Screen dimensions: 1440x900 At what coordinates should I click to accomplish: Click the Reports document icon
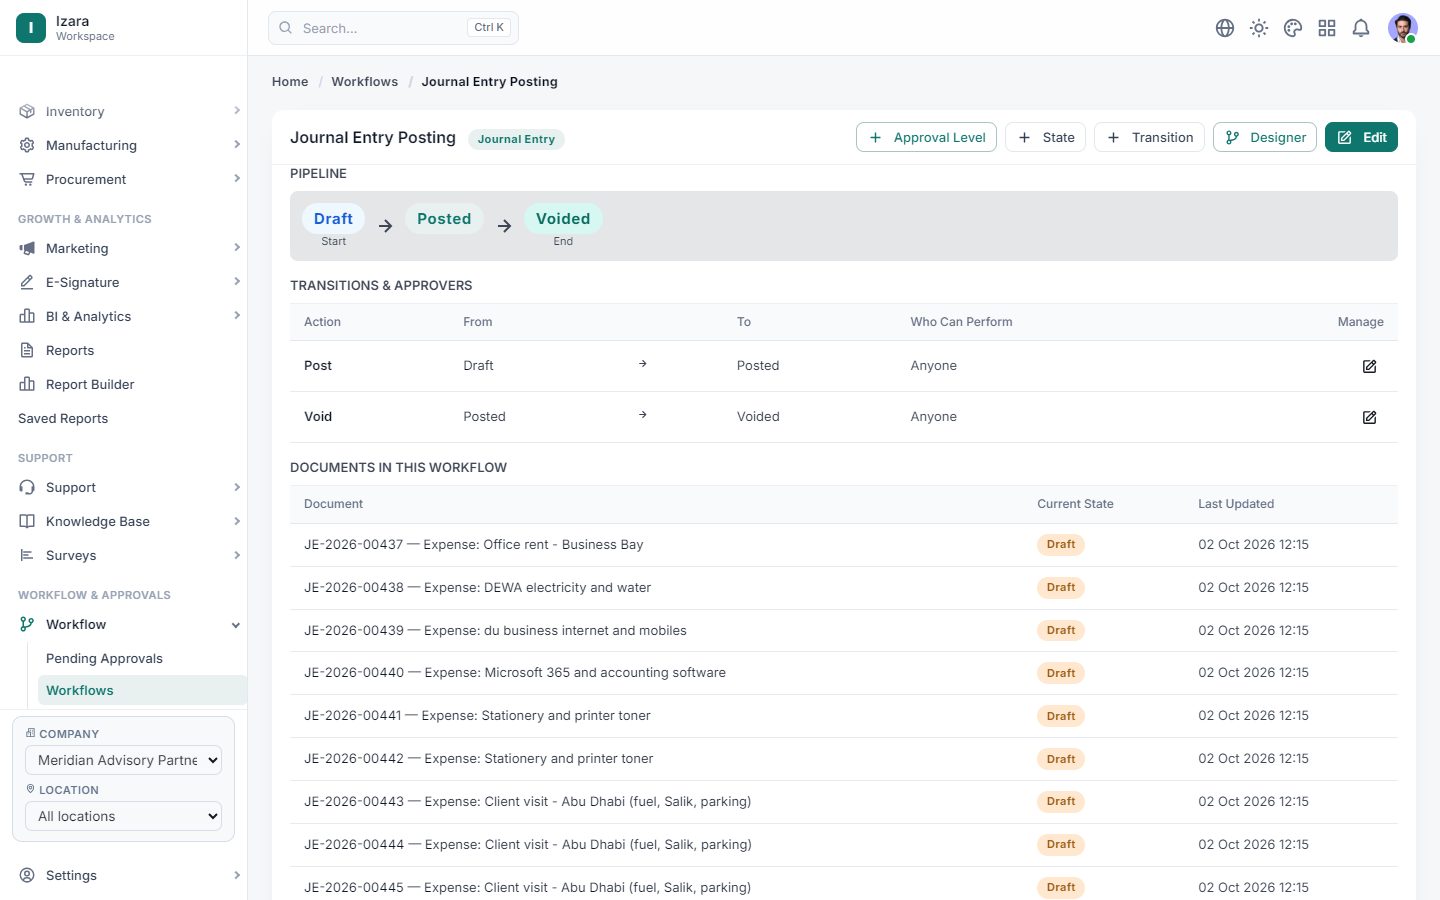point(27,350)
